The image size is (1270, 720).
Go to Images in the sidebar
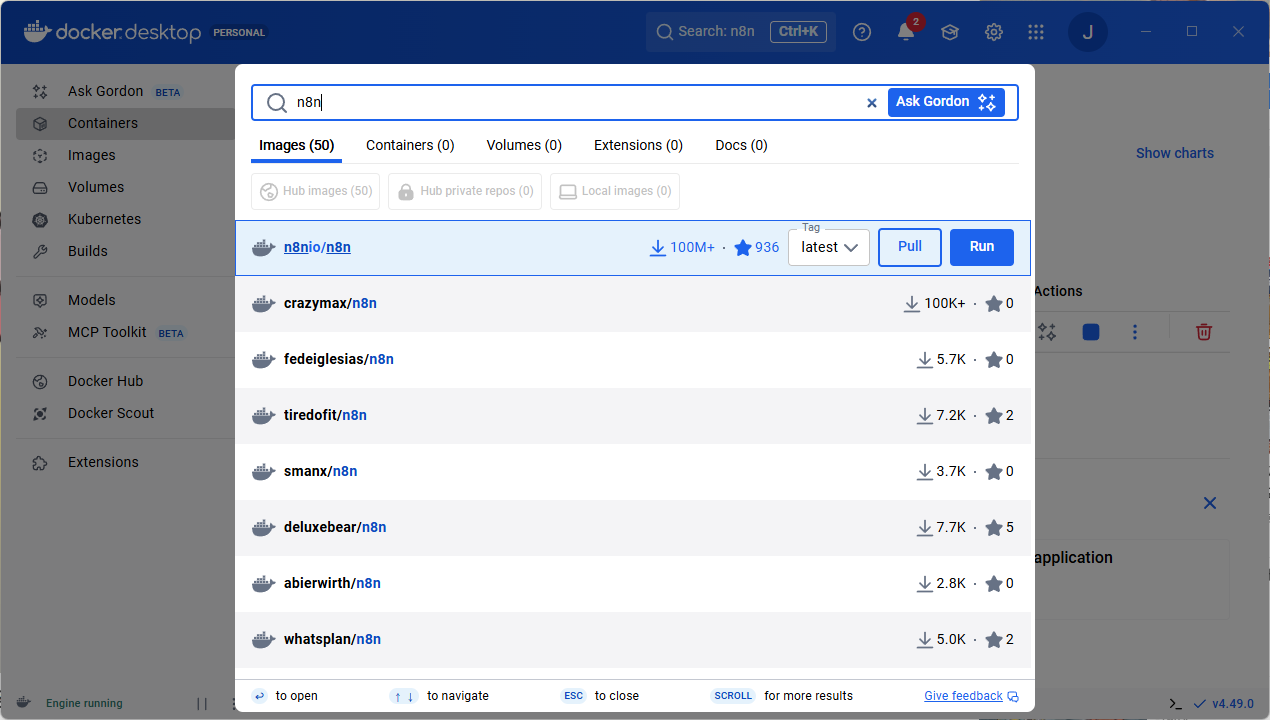92,155
